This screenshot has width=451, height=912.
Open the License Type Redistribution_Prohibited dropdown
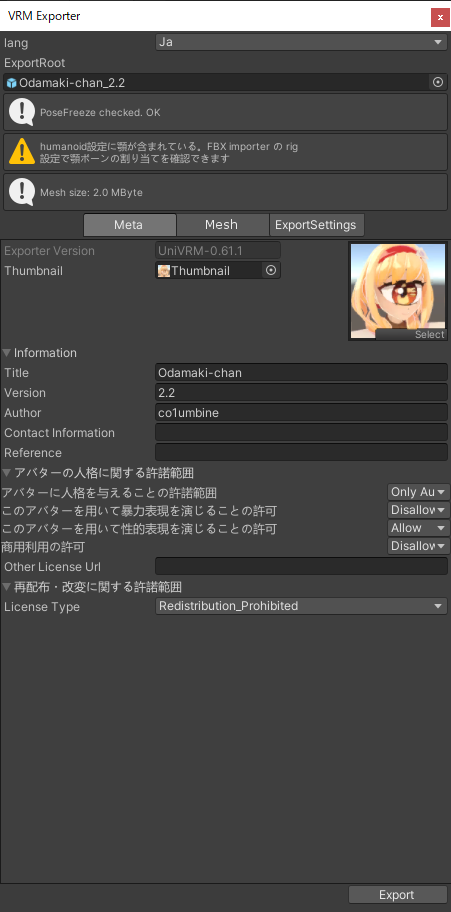coord(301,606)
